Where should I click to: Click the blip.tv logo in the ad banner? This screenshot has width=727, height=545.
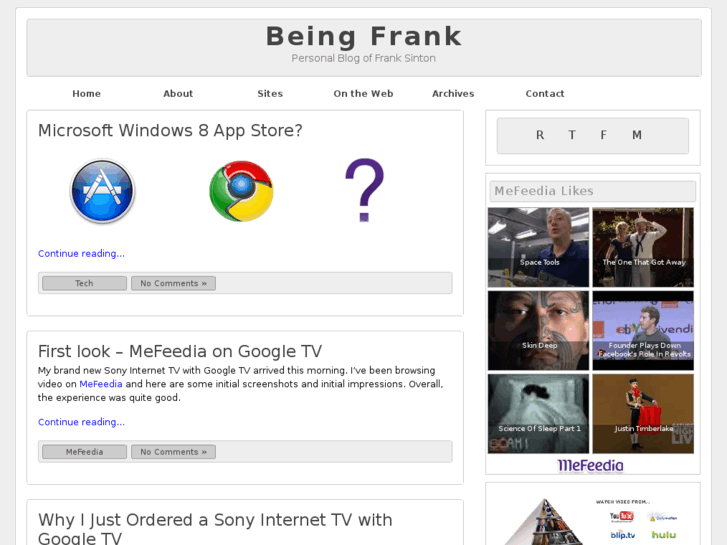point(623,535)
